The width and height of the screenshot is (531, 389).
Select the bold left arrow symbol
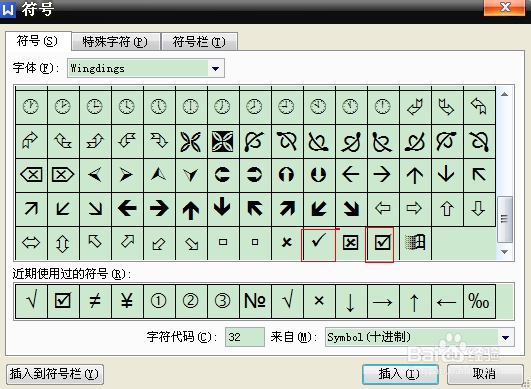click(x=127, y=209)
